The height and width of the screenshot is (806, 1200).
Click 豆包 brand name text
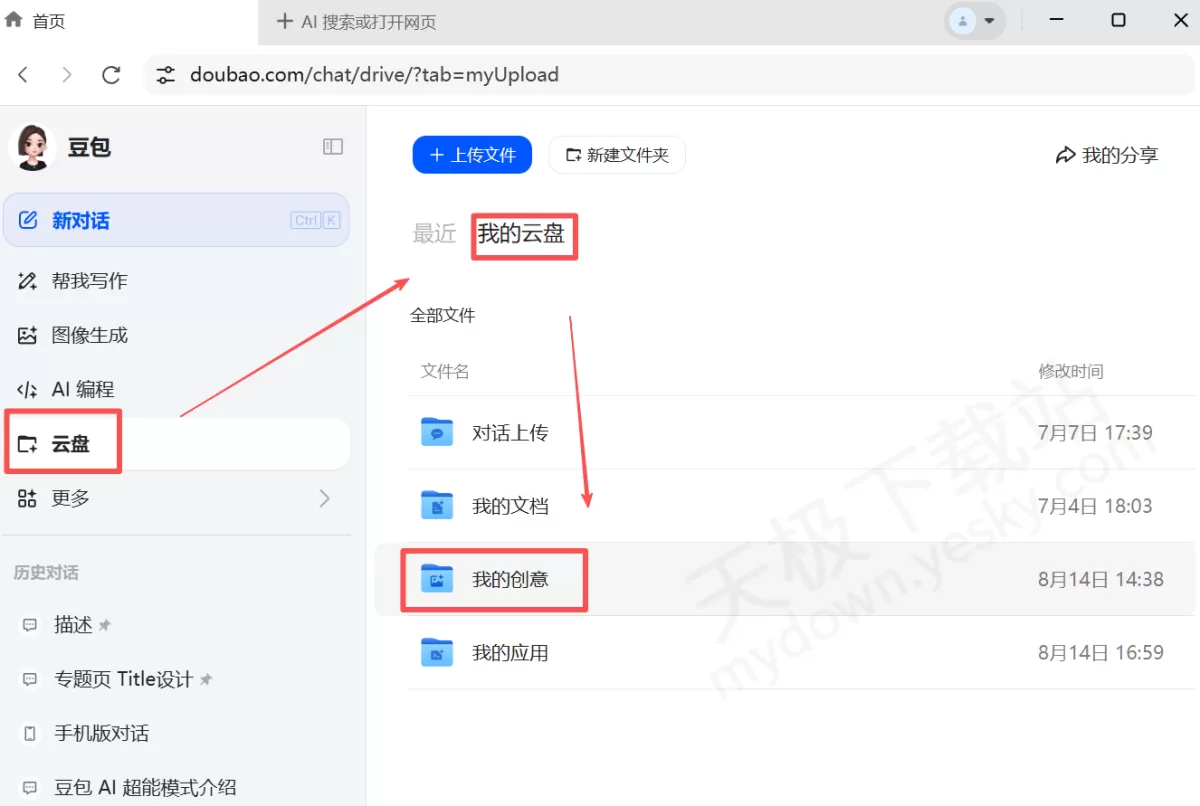(x=89, y=147)
